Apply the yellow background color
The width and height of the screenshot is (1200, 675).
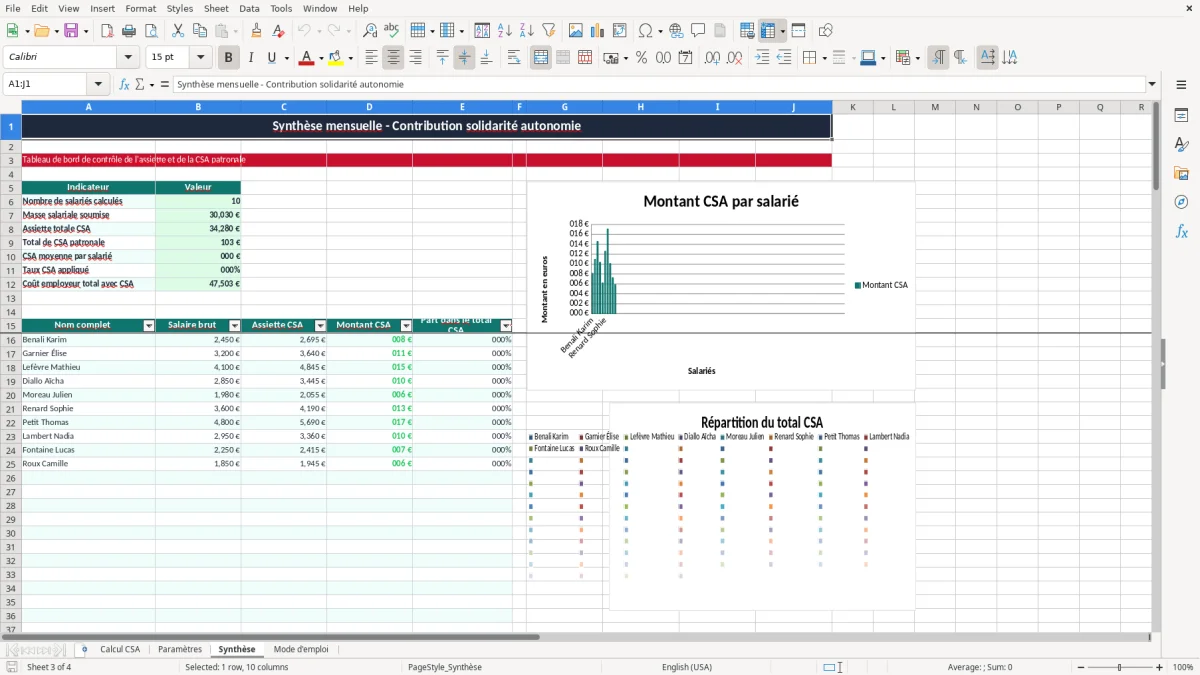tap(336, 58)
